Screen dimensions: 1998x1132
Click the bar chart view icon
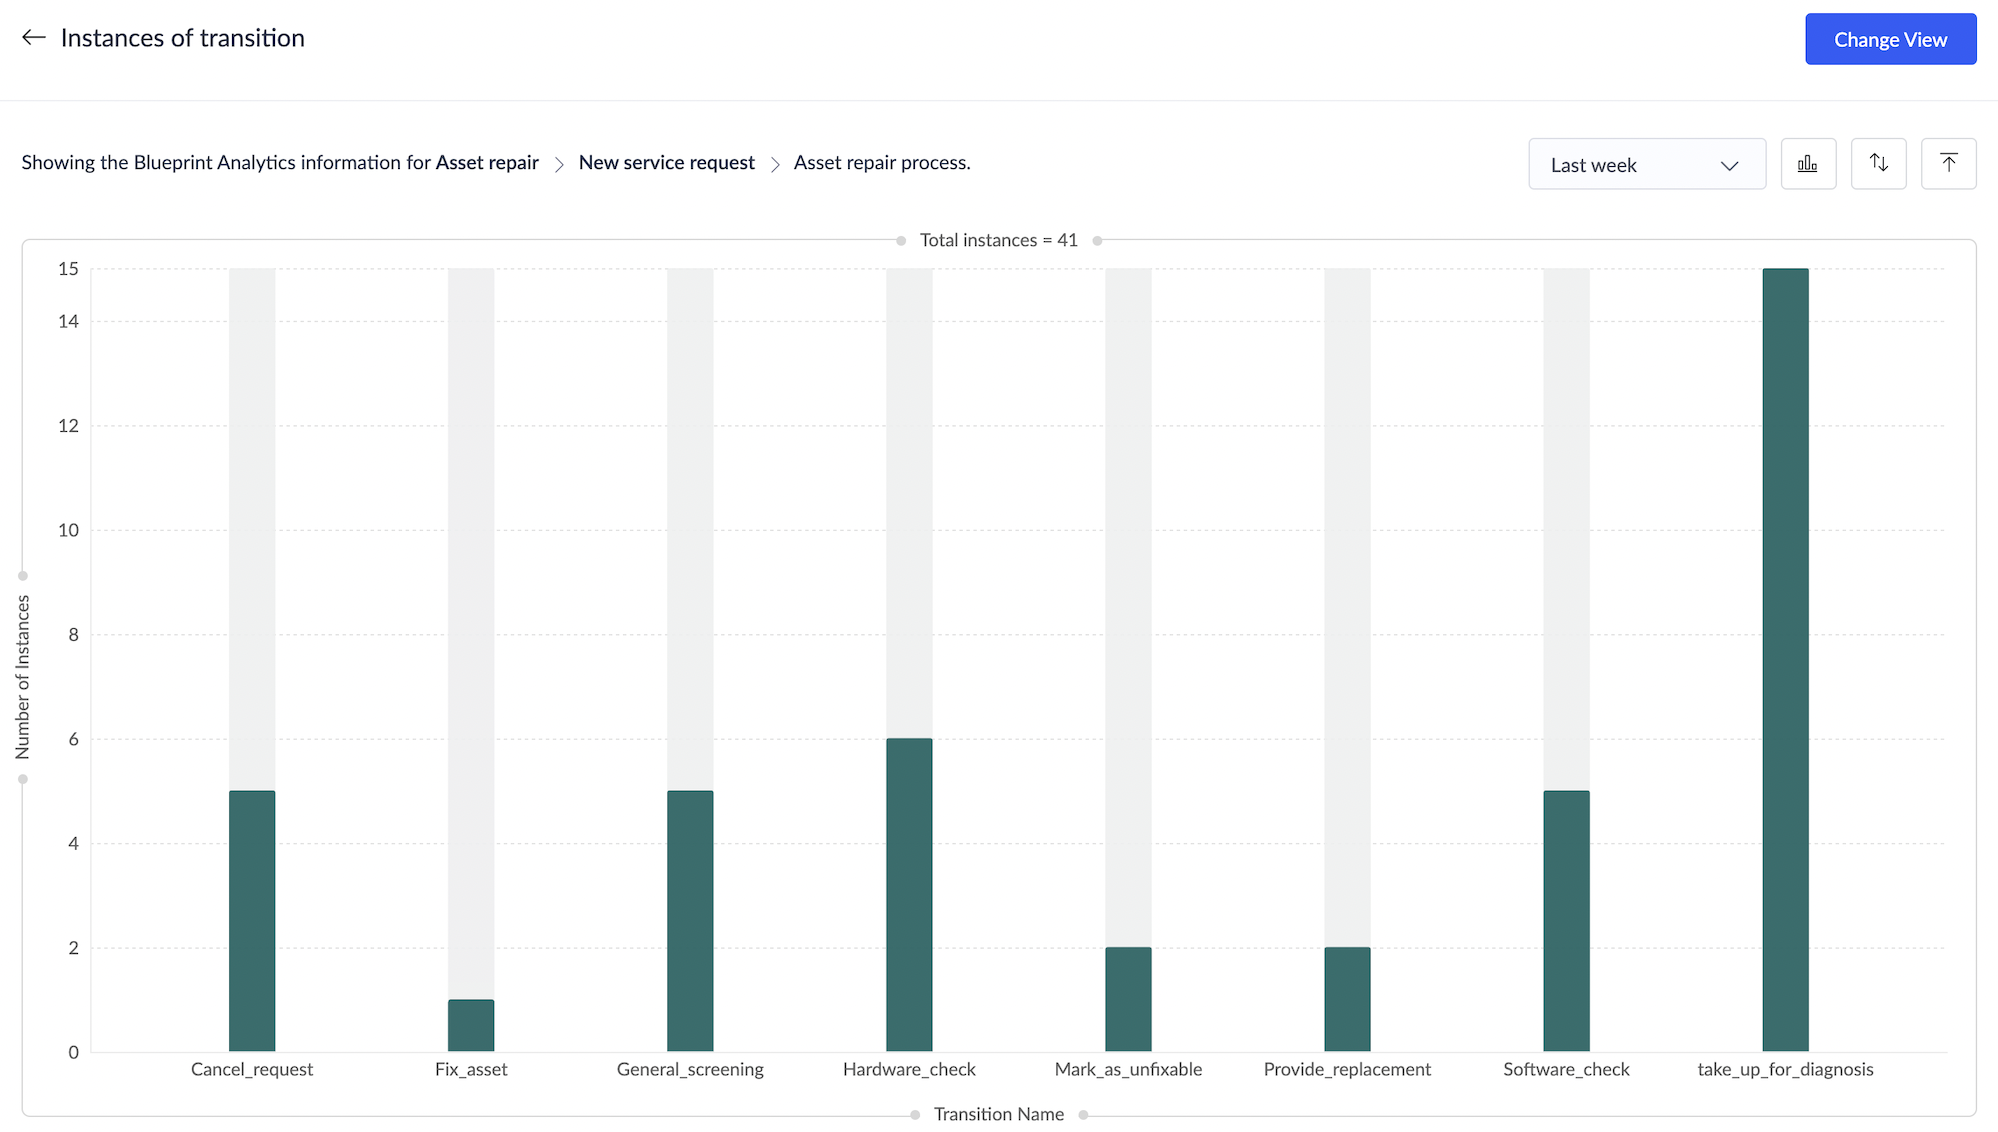tap(1808, 164)
